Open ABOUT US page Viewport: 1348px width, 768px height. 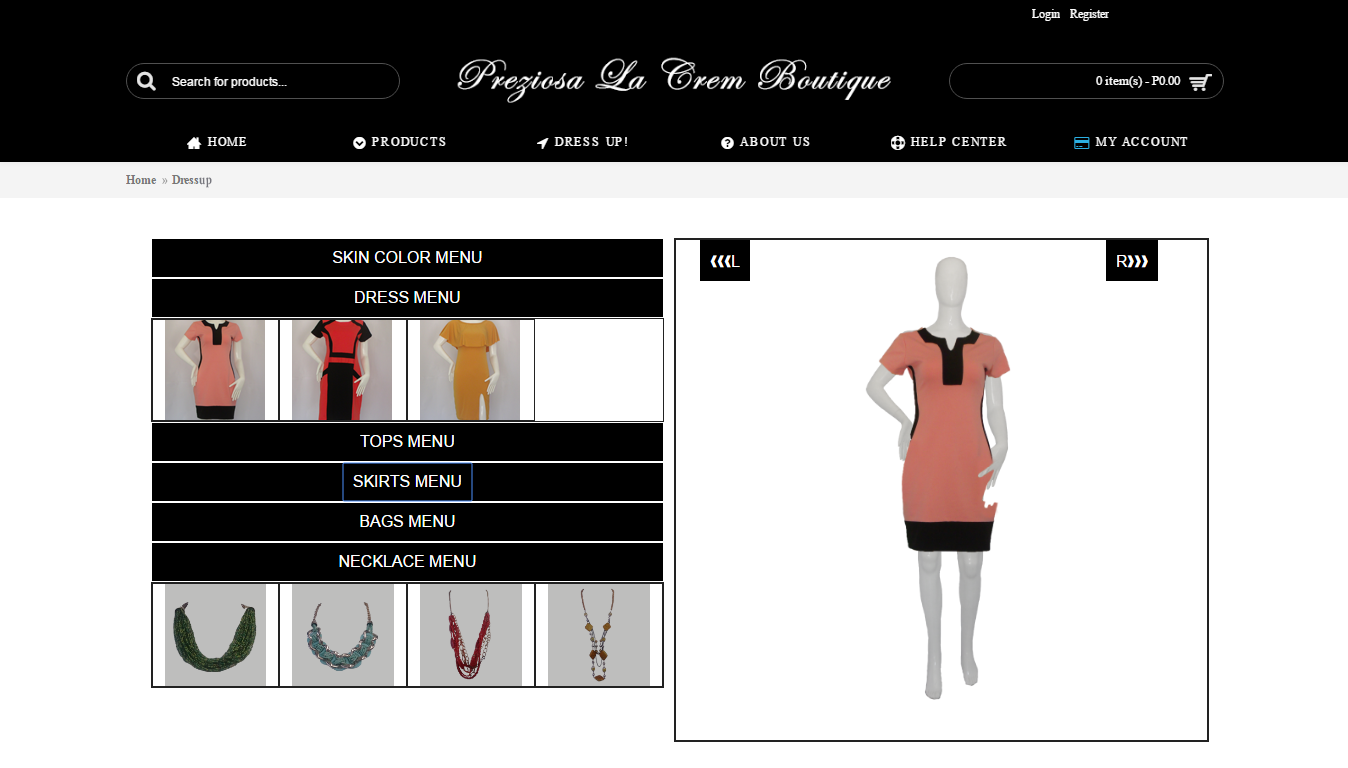coord(766,142)
